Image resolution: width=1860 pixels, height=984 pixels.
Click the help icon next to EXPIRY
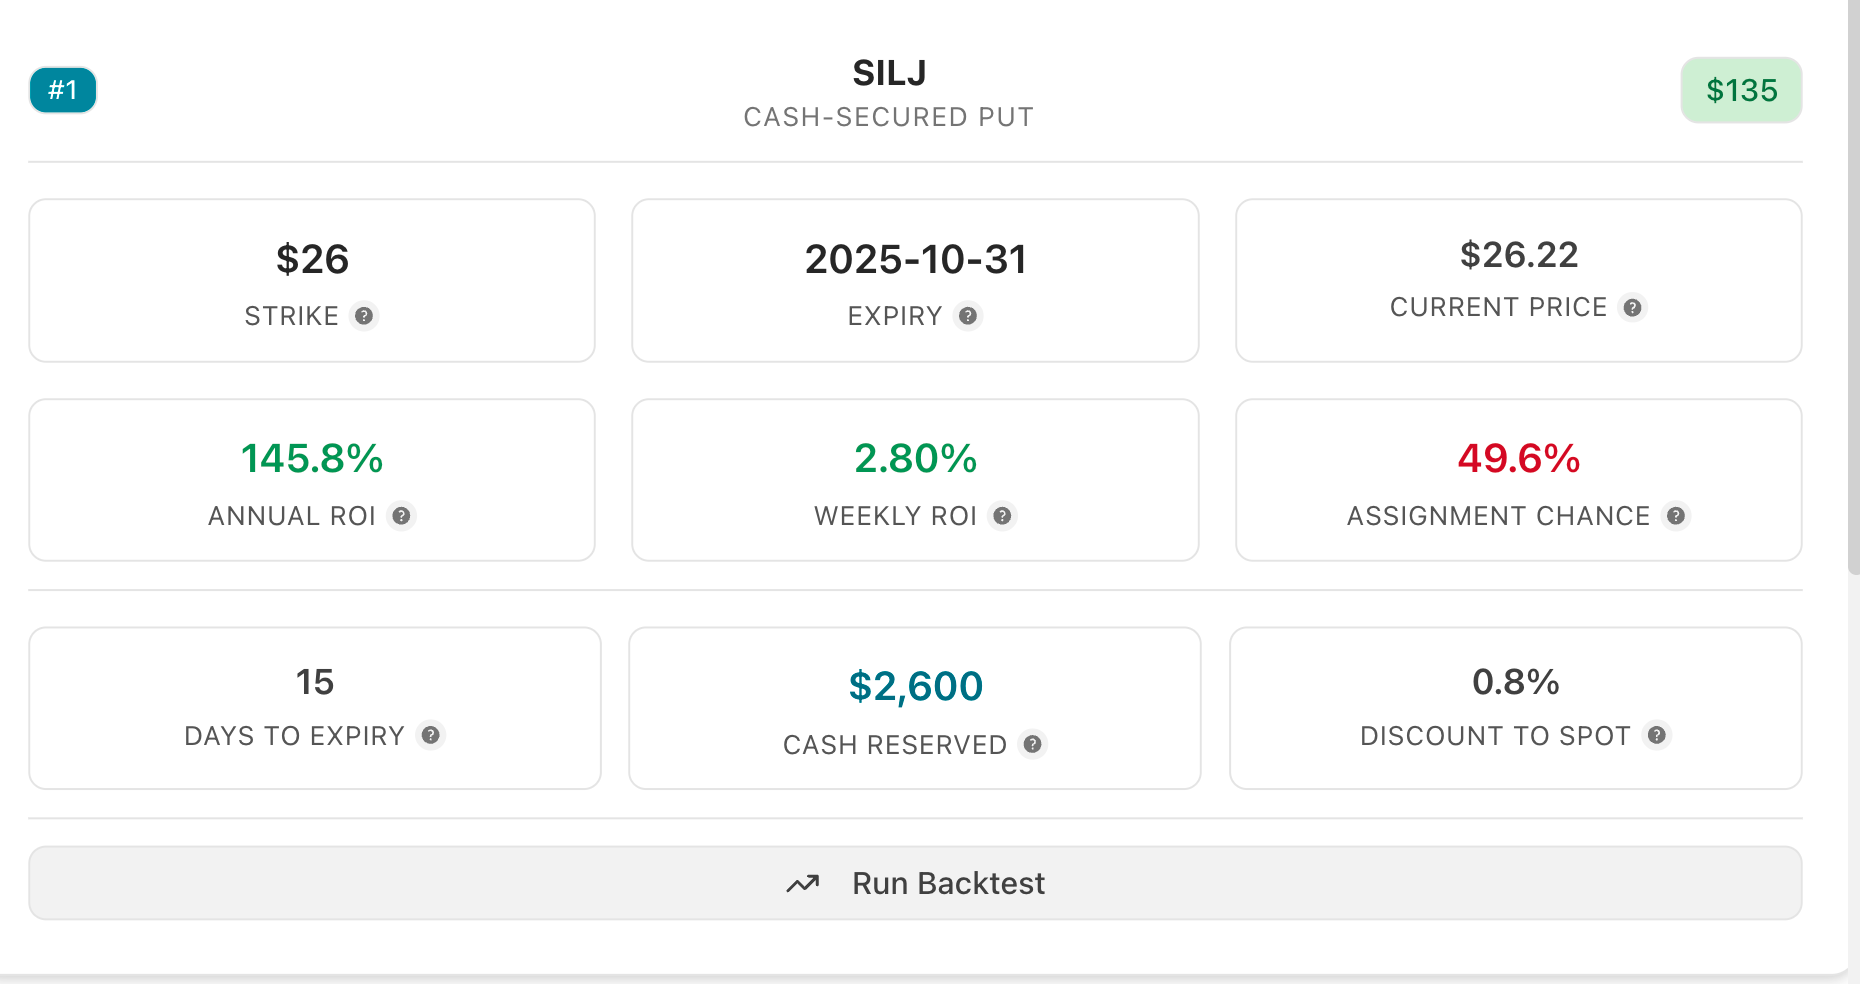click(968, 316)
